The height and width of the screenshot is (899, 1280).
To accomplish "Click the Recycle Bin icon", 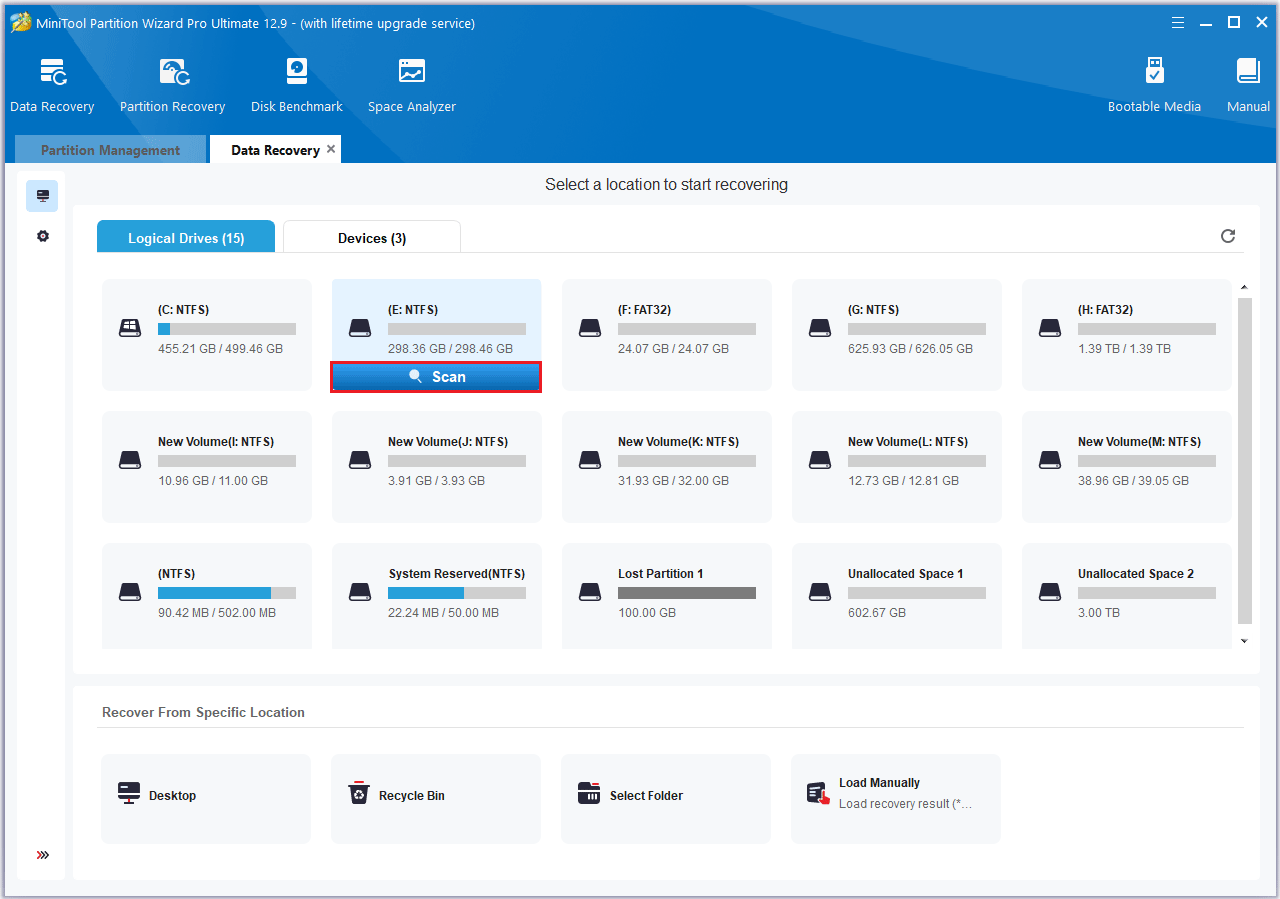I will 359,794.
